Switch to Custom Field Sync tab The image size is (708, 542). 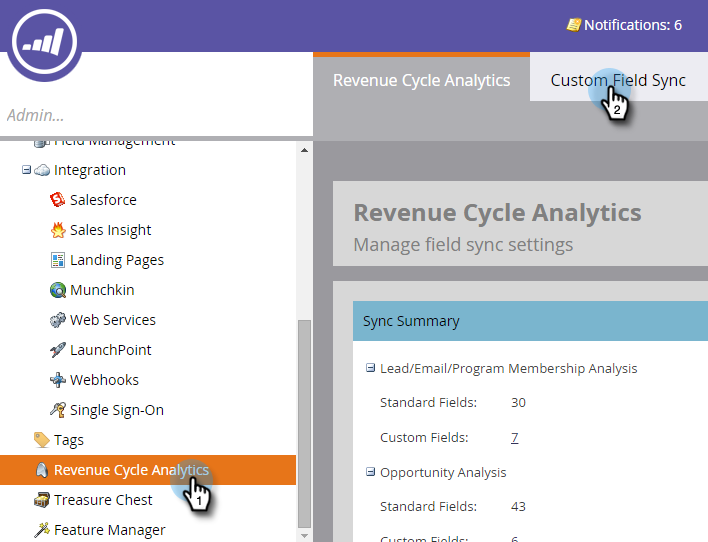click(618, 80)
